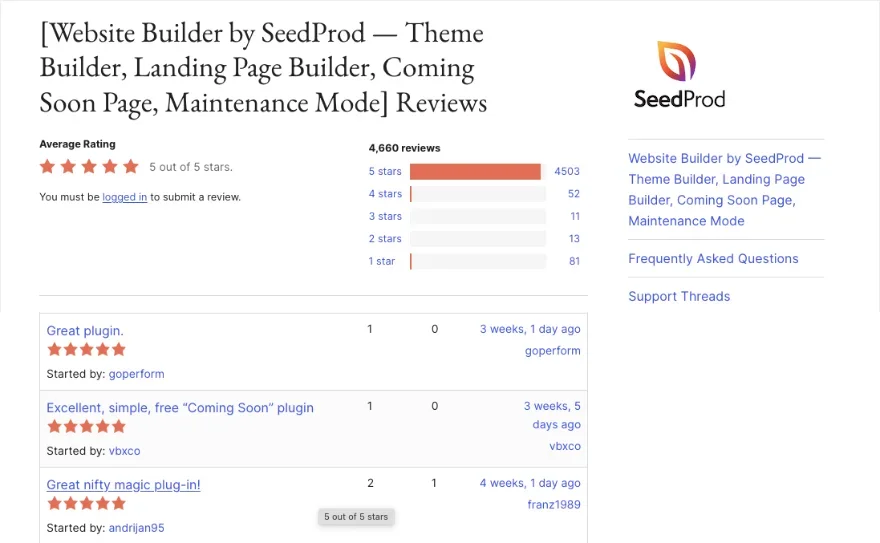Click stars under Great nifty magic review
The width and height of the screenshot is (880, 543).
(86, 504)
